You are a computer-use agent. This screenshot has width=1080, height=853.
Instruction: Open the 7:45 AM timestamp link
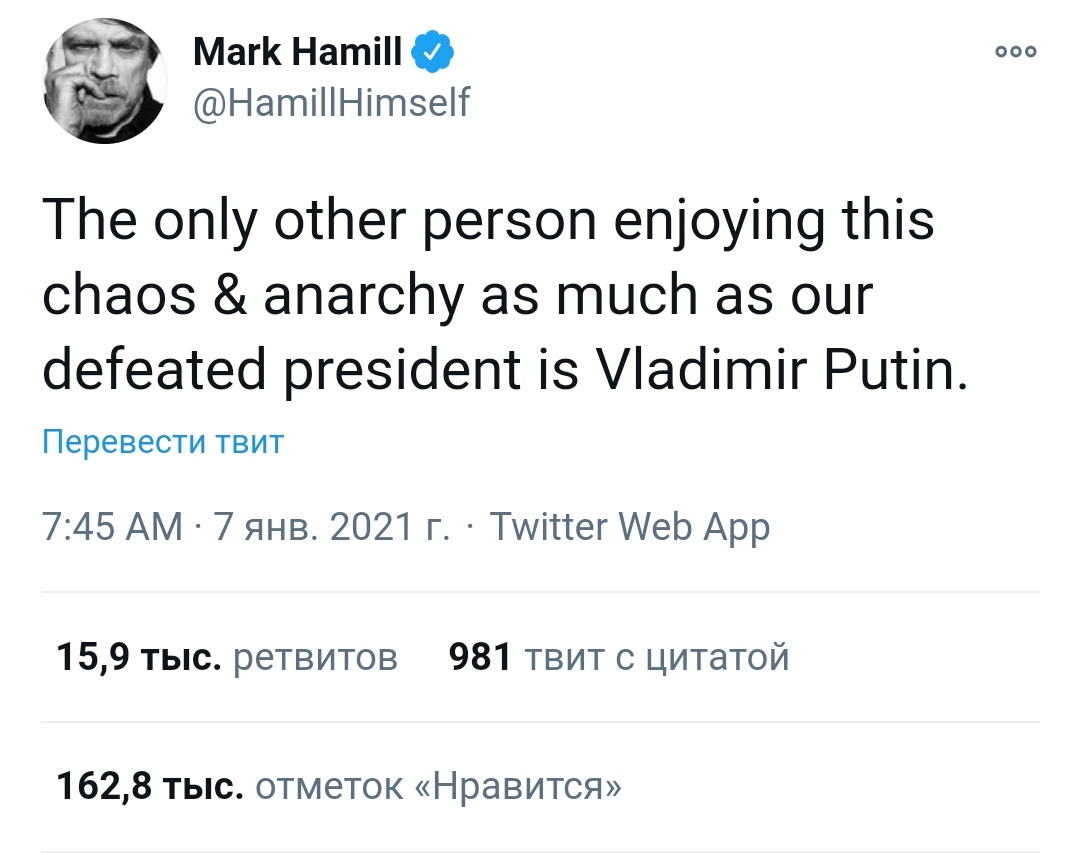[x=112, y=527]
